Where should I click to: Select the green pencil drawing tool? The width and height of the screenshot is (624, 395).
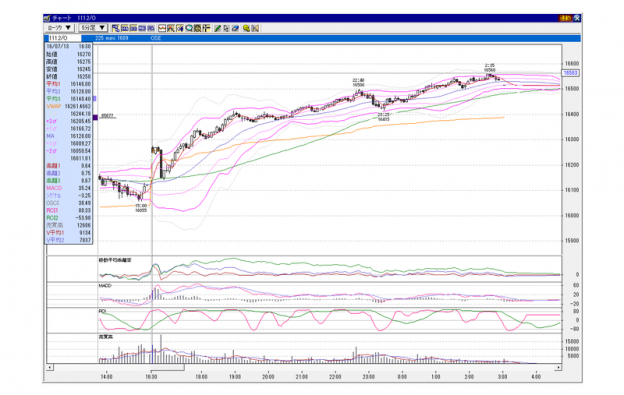point(218,28)
